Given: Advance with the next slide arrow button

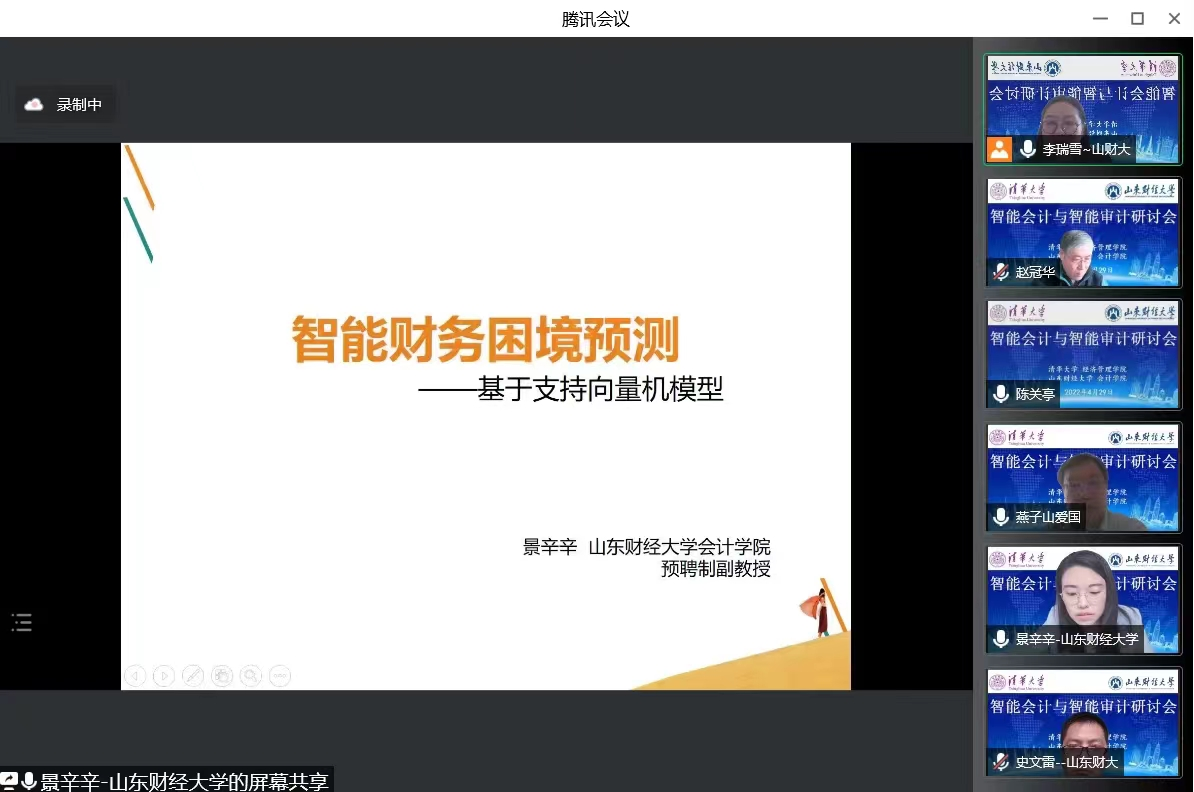Looking at the screenshot, I should click(164, 677).
